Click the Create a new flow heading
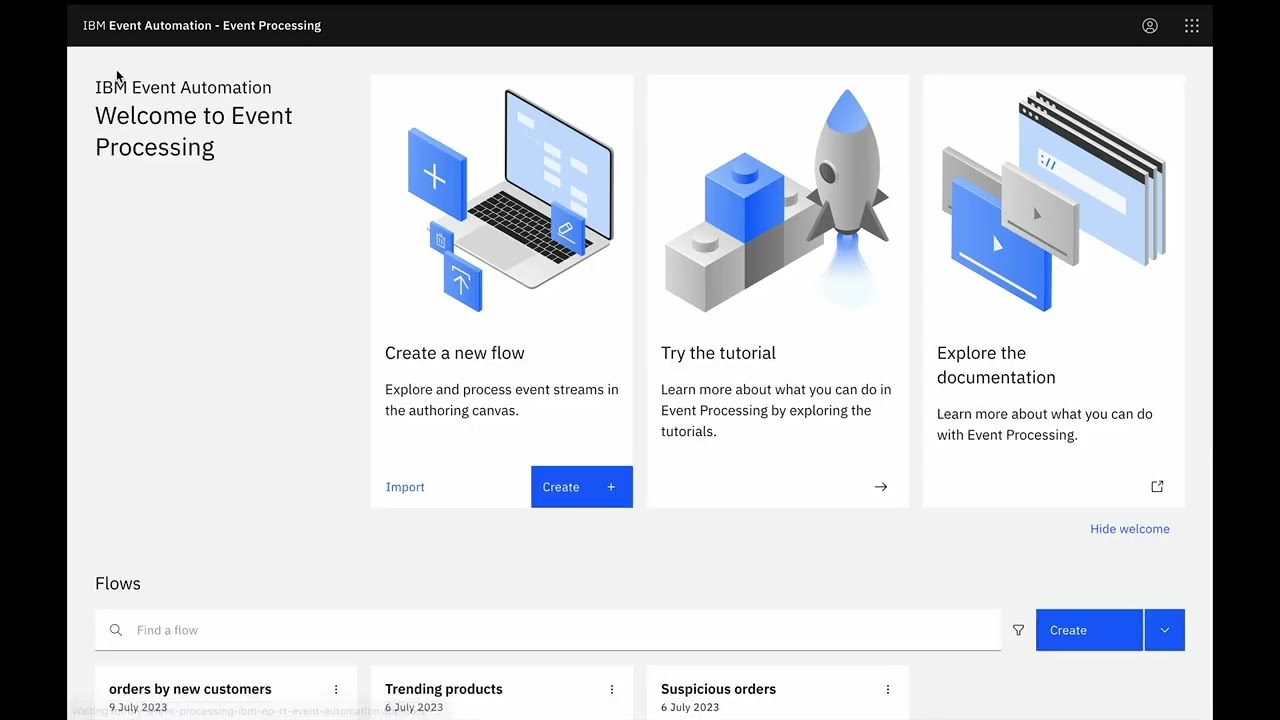 click(x=455, y=353)
